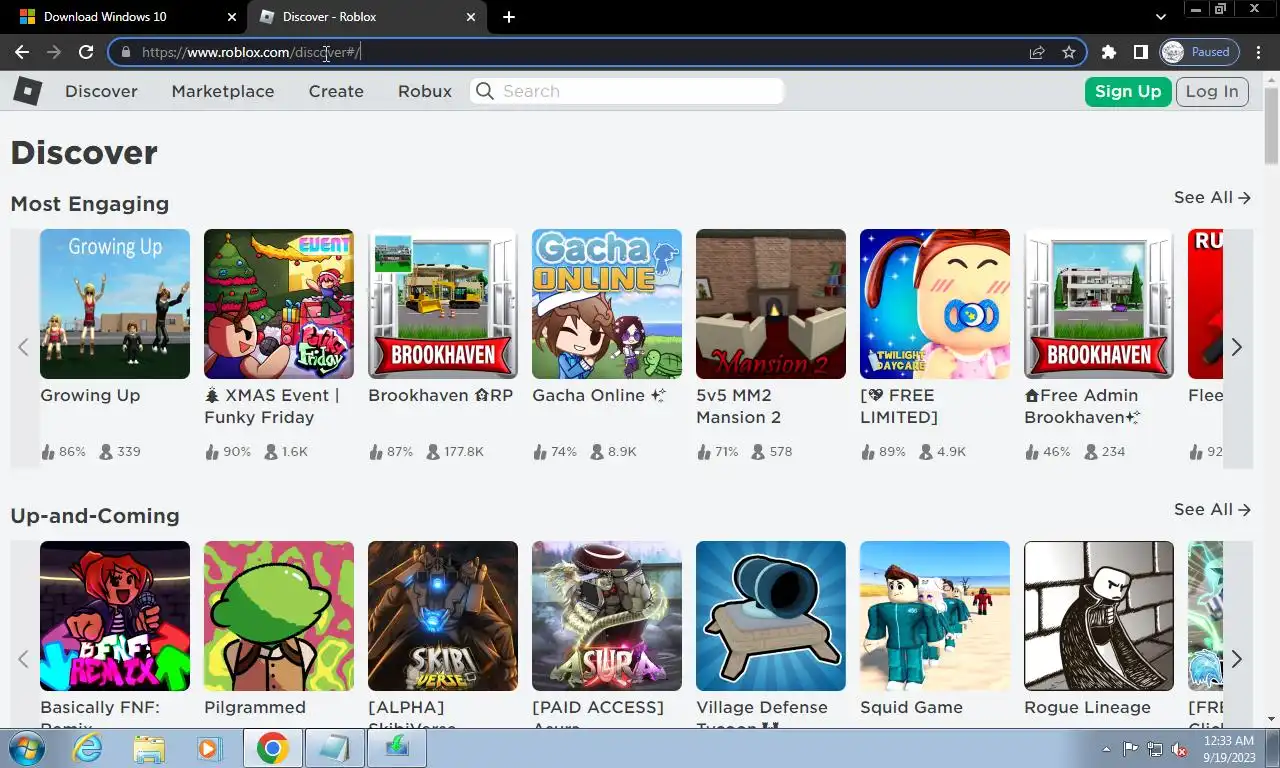Advance Most Engaging carousel right arrow

pyautogui.click(x=1237, y=347)
